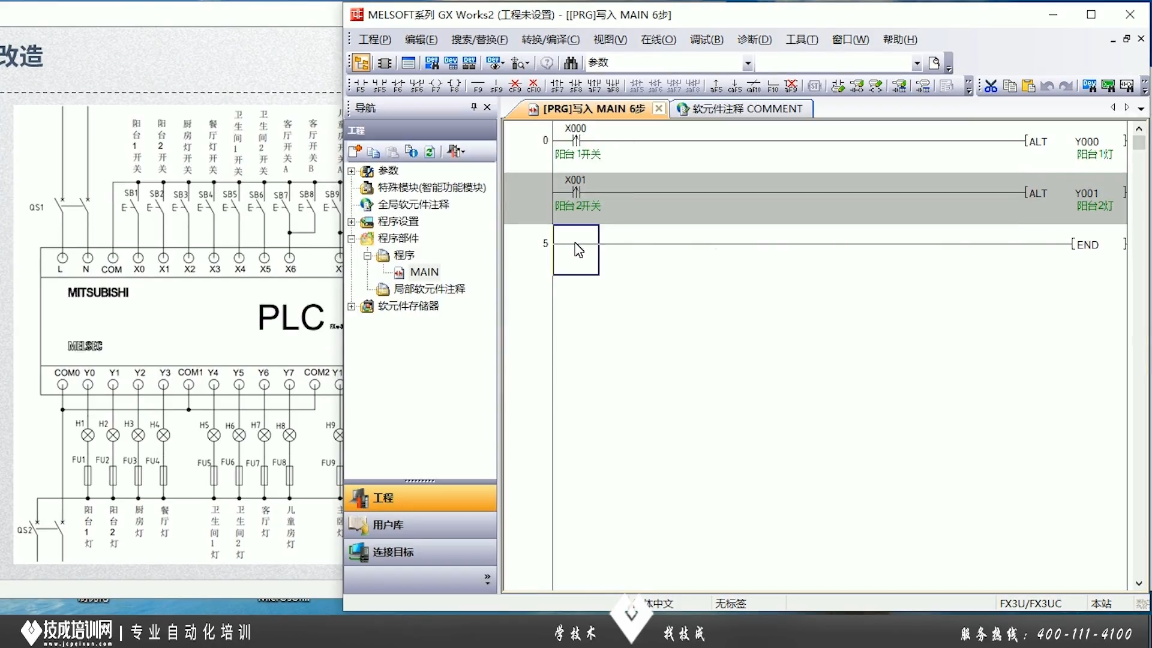Click the Paste clipboard icon in toolbar

click(1028, 87)
